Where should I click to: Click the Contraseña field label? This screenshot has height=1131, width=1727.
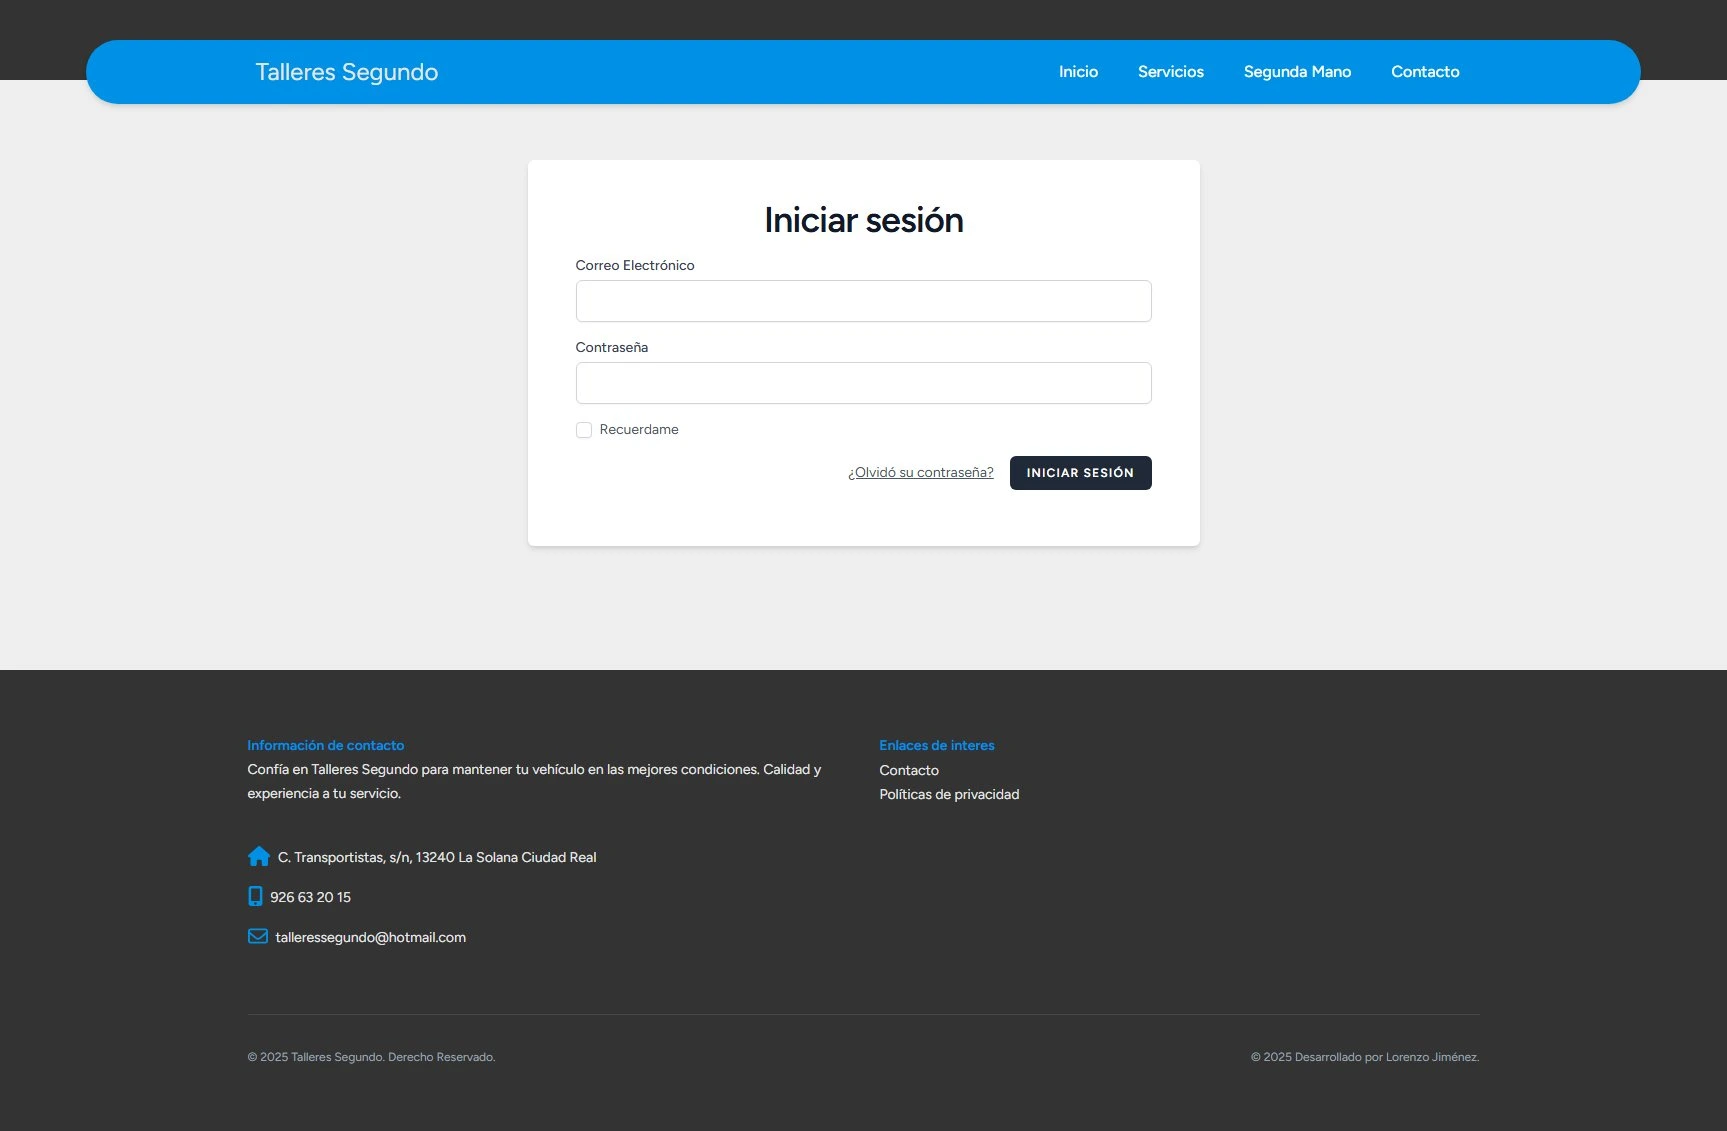[612, 347]
